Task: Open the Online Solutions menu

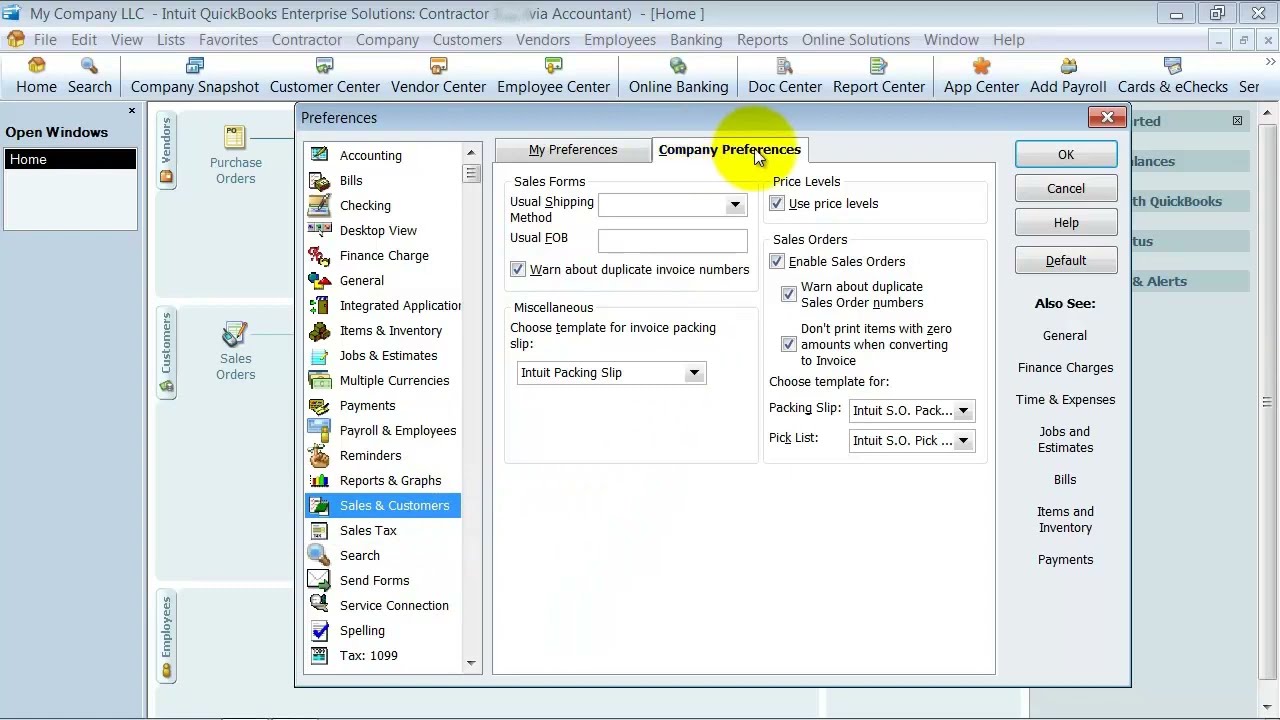Action: 856,40
